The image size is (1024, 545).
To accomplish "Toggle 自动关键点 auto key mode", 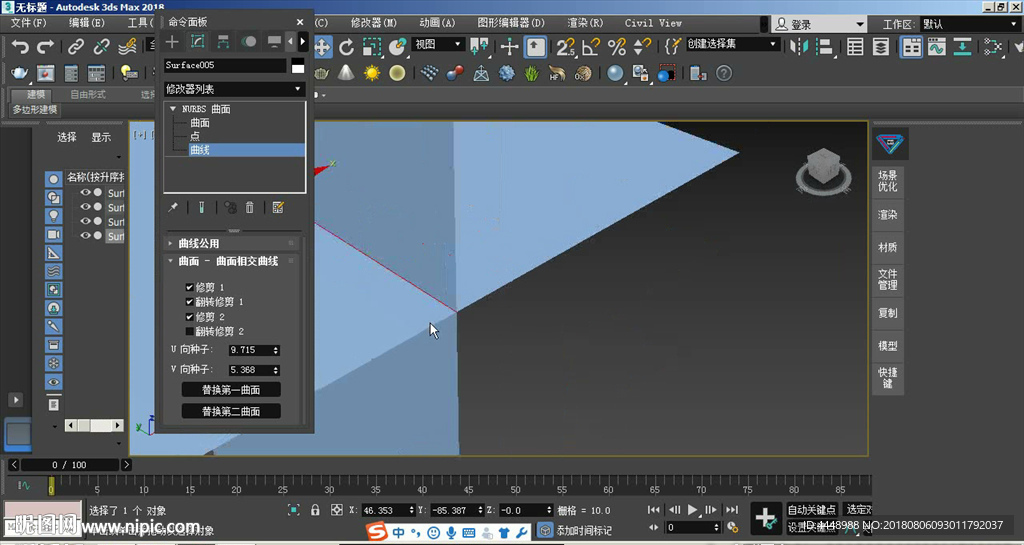I will click(x=812, y=510).
